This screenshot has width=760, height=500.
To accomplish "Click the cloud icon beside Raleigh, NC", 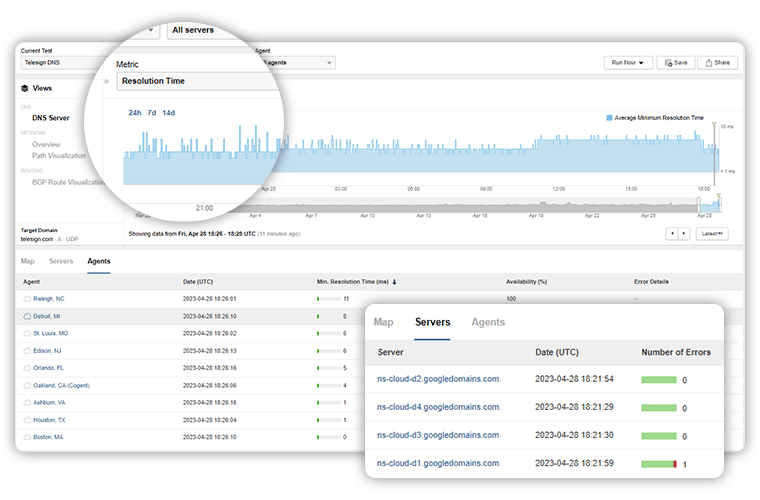I will (x=27, y=299).
